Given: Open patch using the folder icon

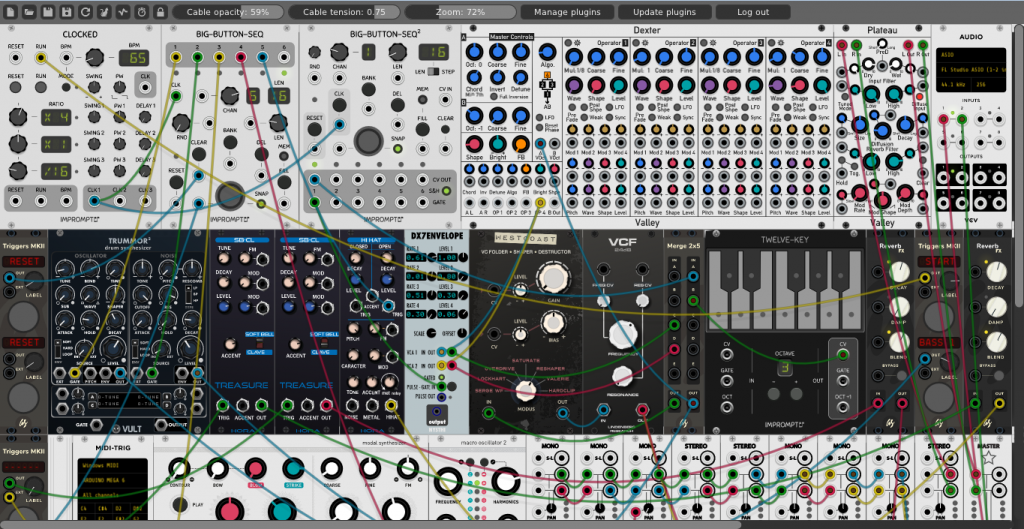Looking at the screenshot, I should 29,12.
